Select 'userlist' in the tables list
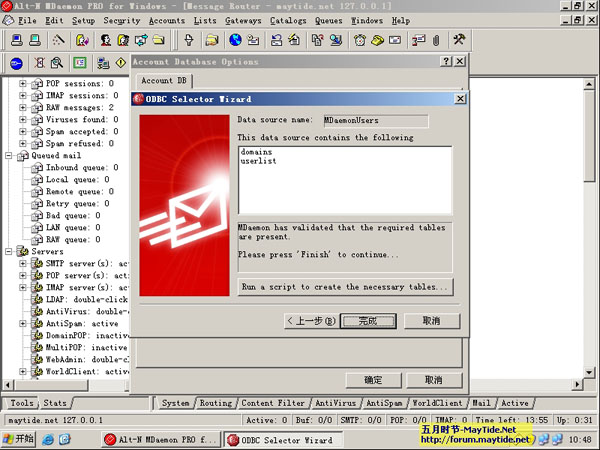 pos(258,161)
